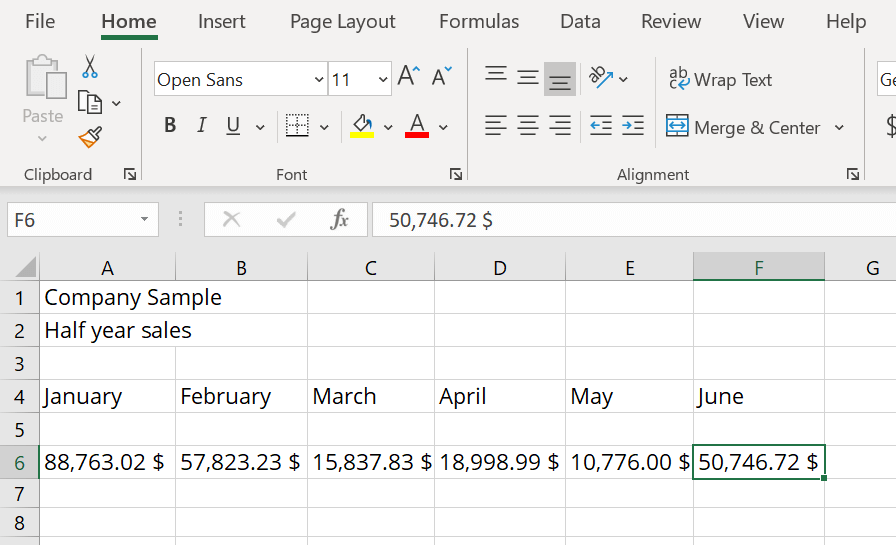Align text right
This screenshot has width=896, height=545.
[x=560, y=126]
